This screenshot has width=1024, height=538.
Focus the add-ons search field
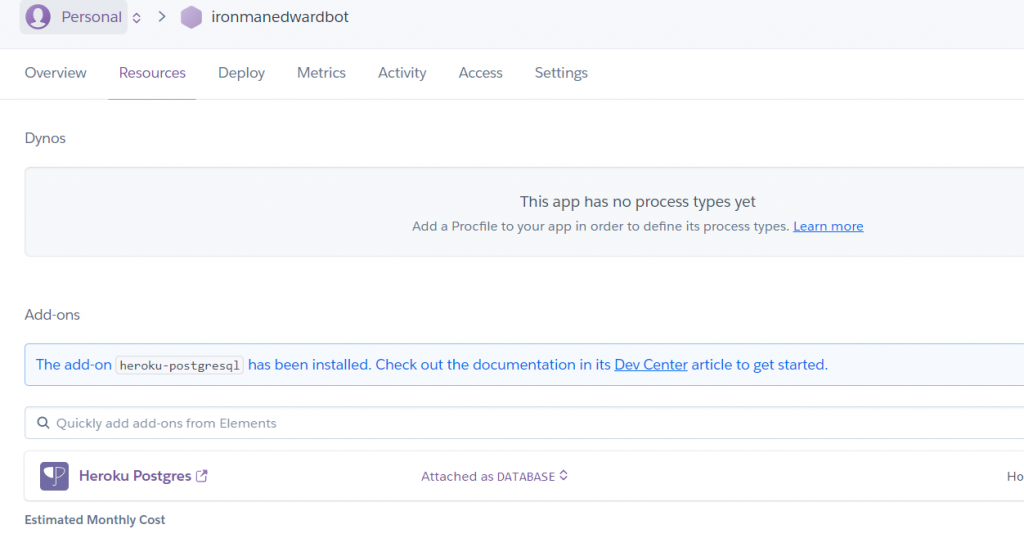pos(524,423)
